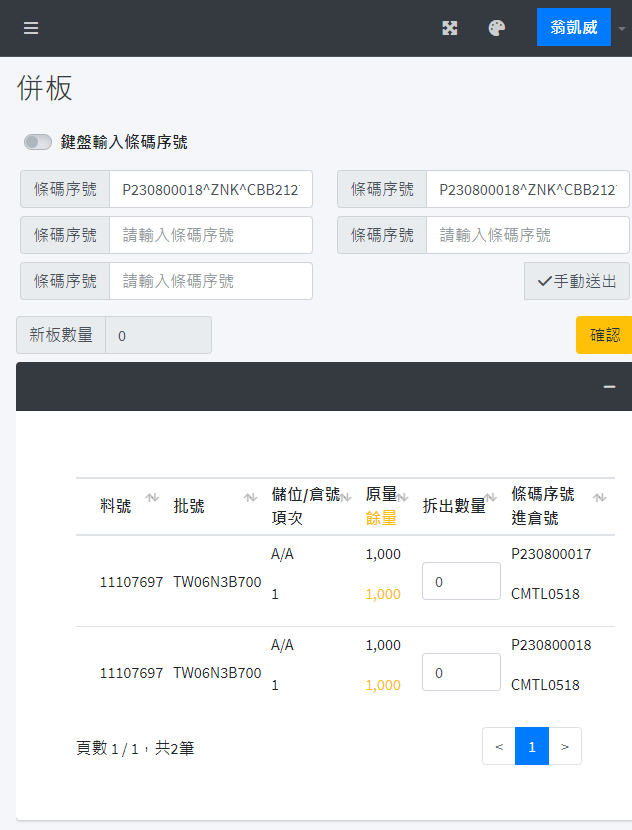Focus top right 條碼序號 field with P230800018
This screenshot has height=830, width=632.
coord(528,189)
